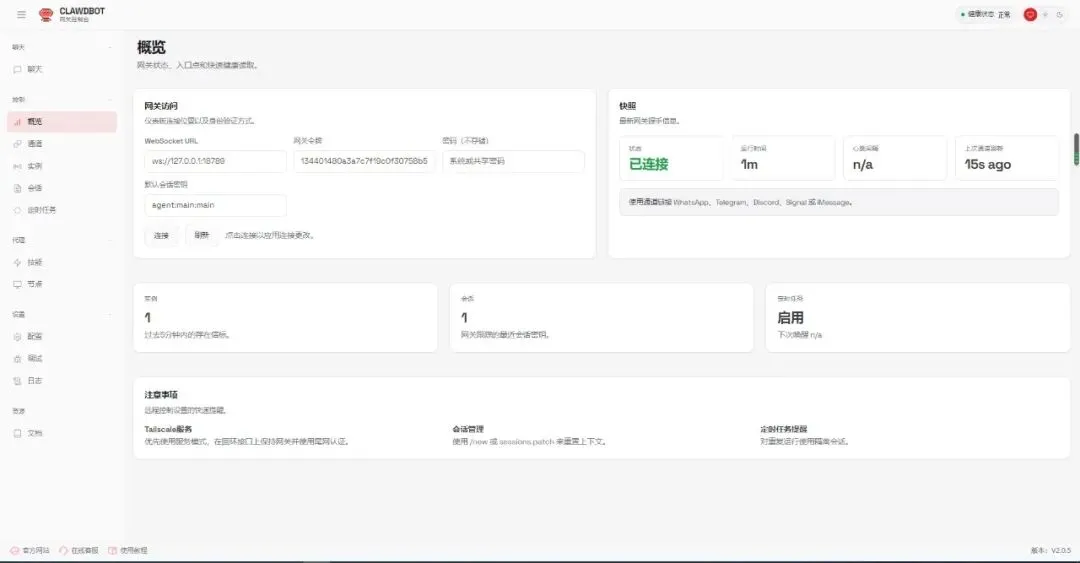
Task: Click 概览 bar-chart icon in sidebar
Action: click(x=17, y=122)
